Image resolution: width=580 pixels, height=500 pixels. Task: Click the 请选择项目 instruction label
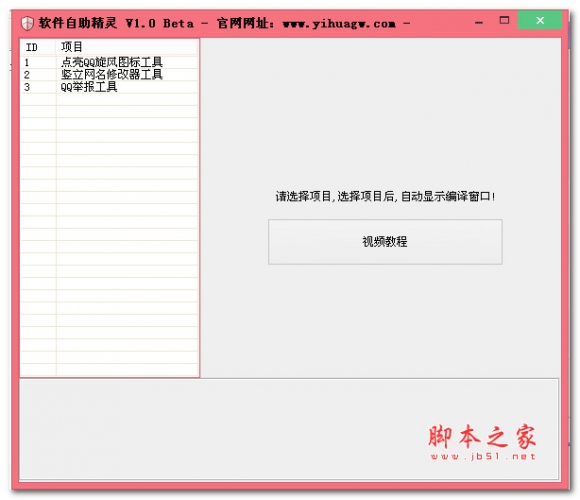(385, 196)
